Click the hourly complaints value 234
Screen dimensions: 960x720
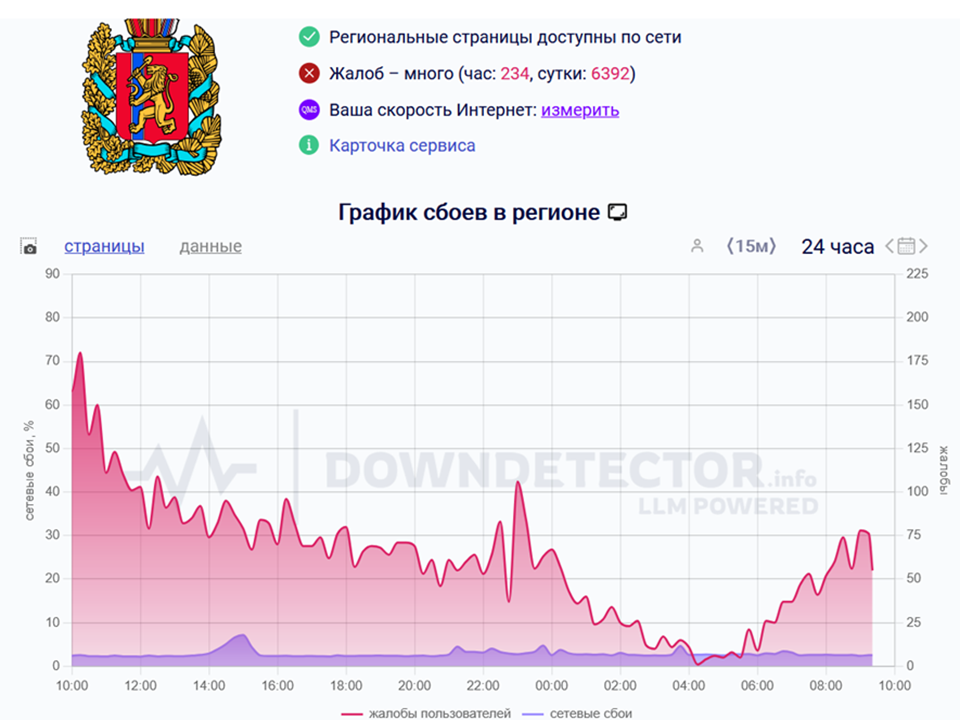coord(515,74)
